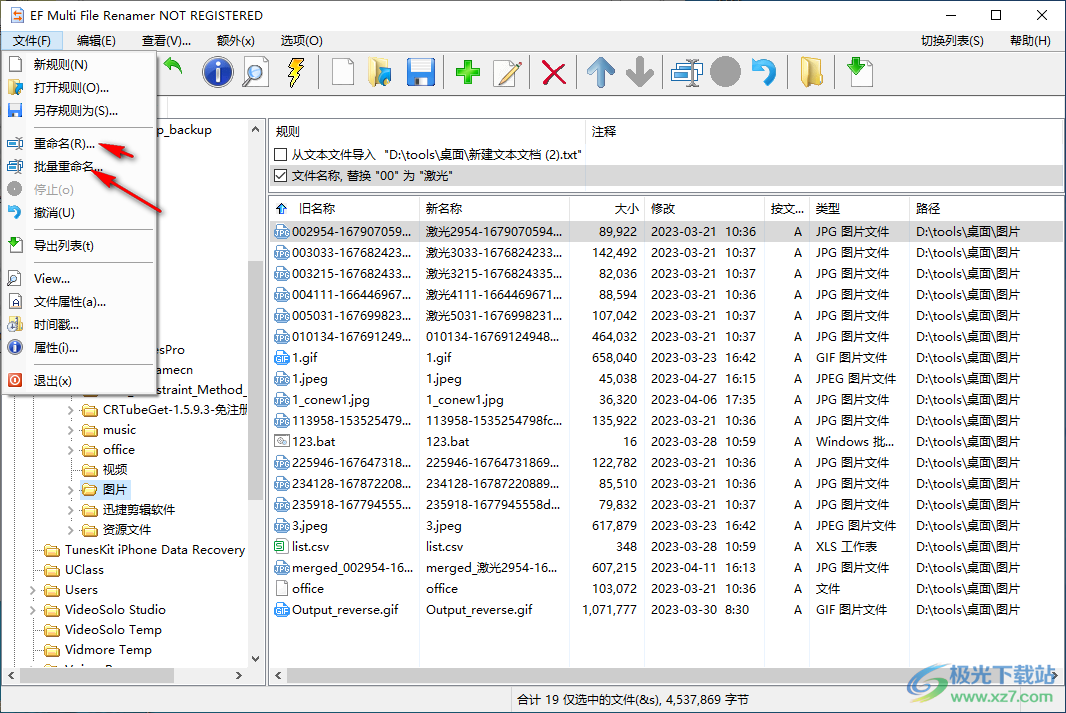Click export list green arrow icon

(x=859, y=72)
